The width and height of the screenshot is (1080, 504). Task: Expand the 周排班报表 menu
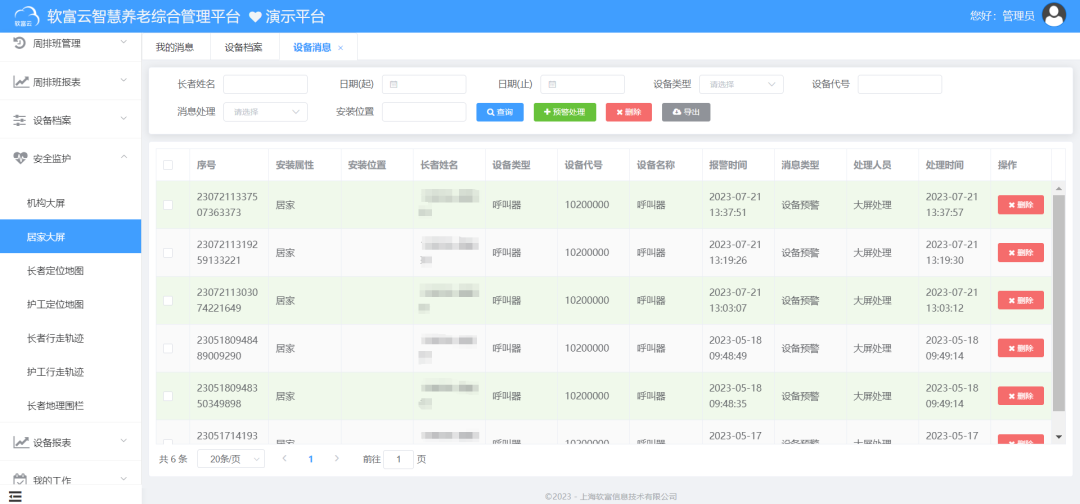[124, 81]
